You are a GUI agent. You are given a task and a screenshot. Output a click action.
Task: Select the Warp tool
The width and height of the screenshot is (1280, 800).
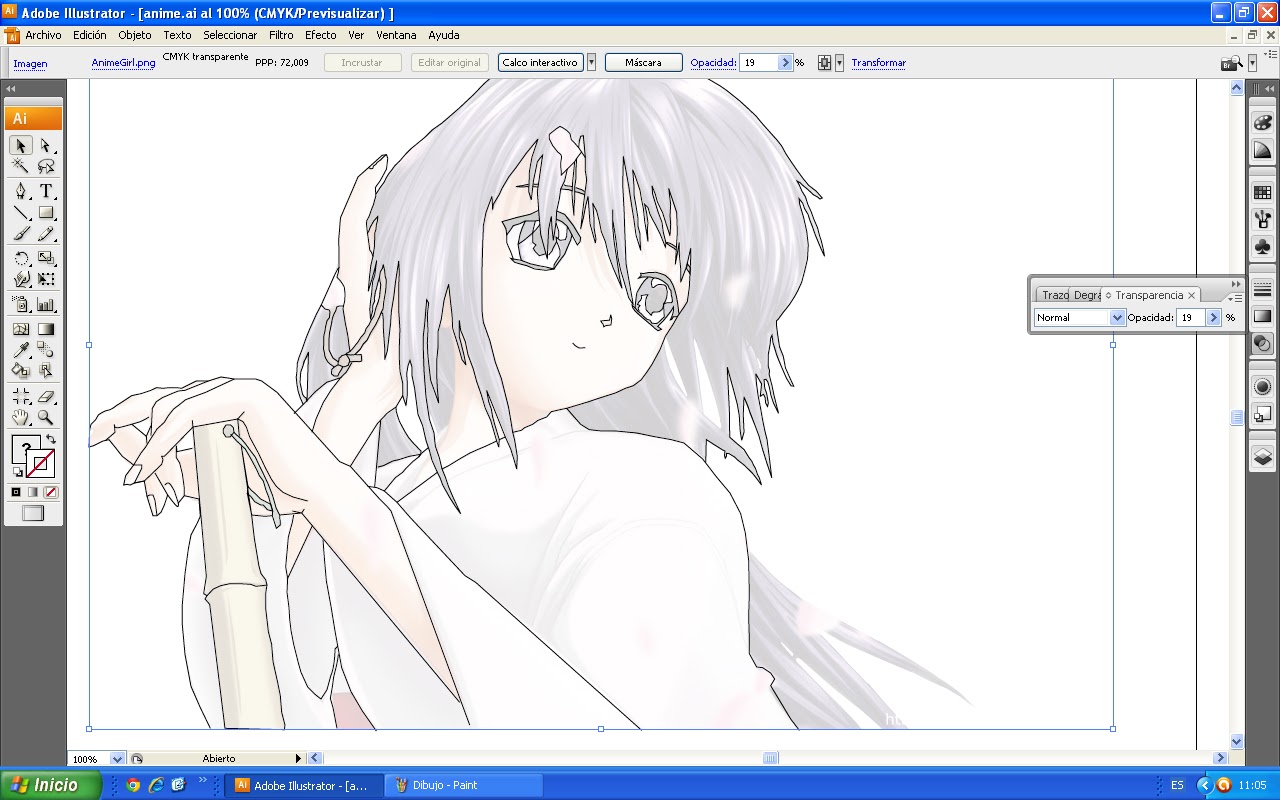[x=21, y=279]
